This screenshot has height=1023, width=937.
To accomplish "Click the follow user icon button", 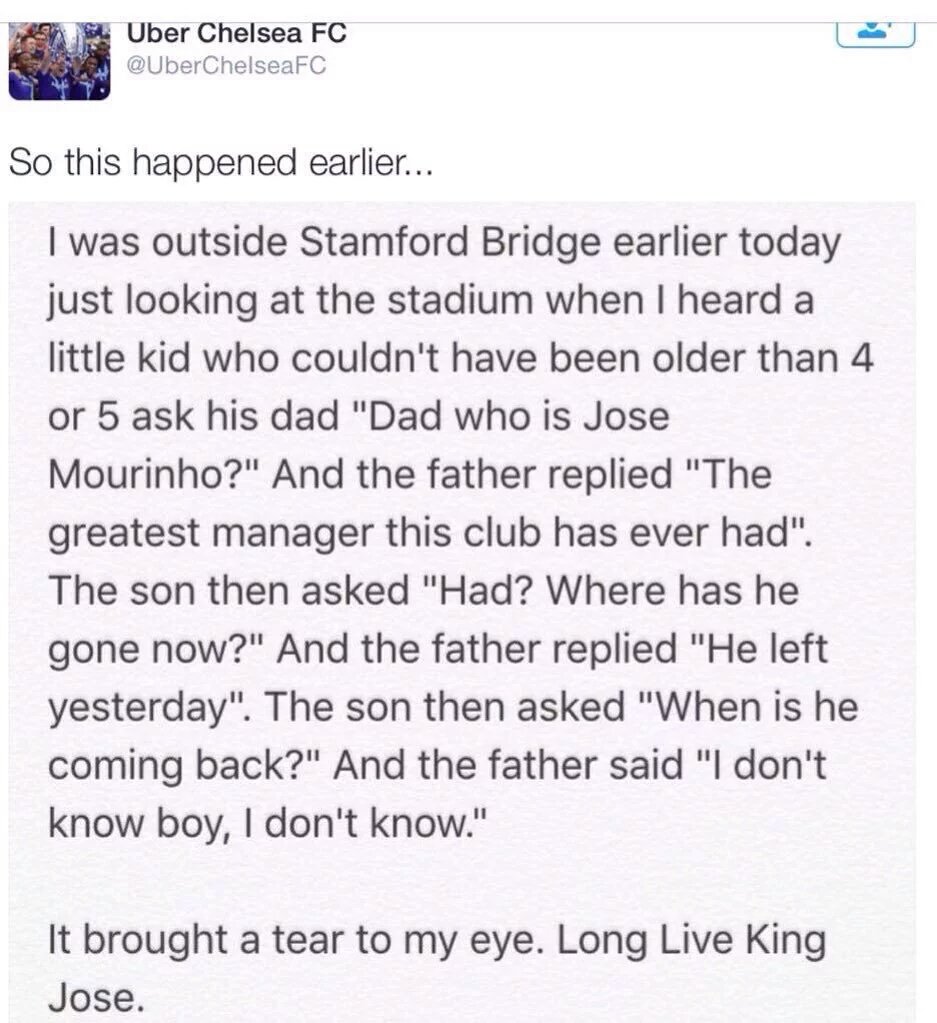I will 876,33.
